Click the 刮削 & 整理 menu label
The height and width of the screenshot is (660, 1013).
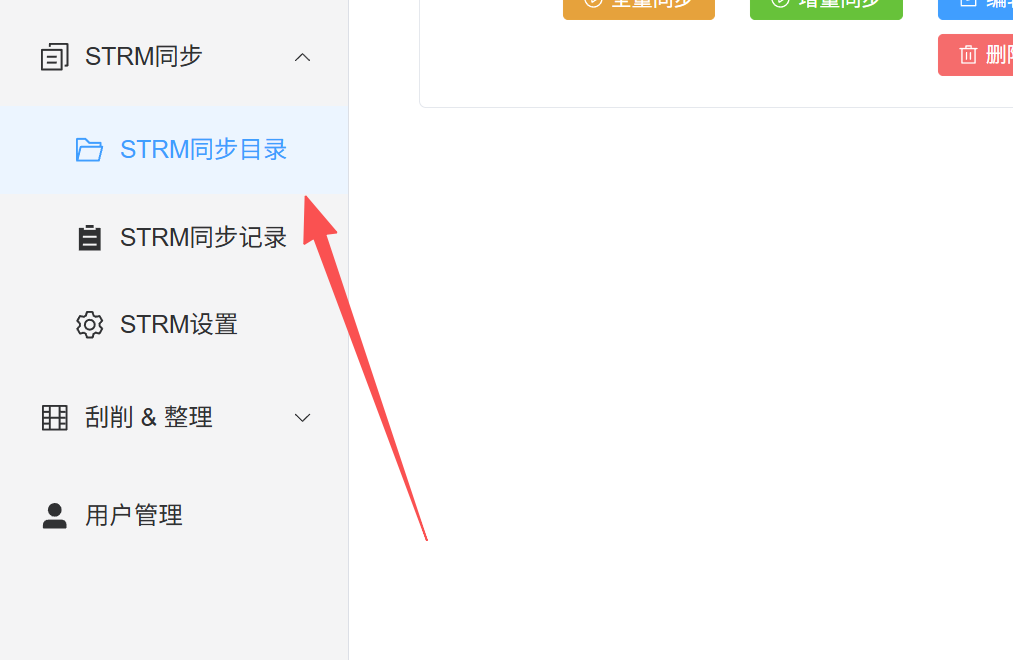(x=149, y=418)
